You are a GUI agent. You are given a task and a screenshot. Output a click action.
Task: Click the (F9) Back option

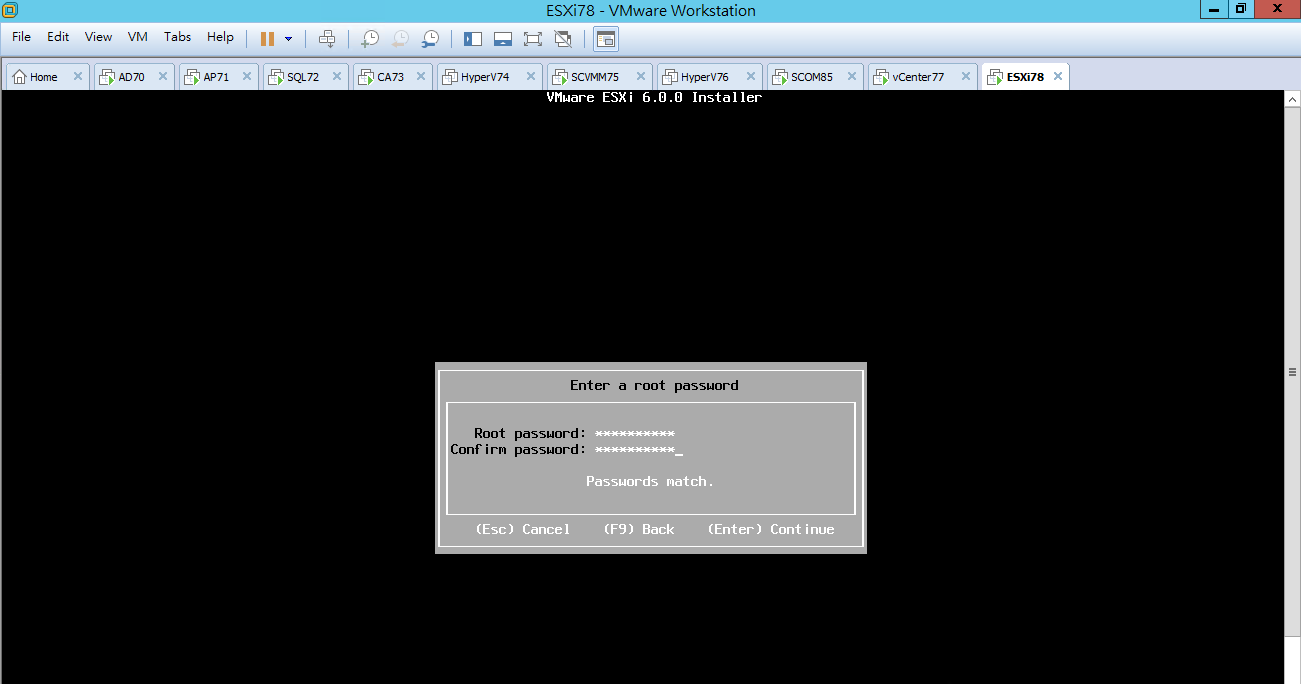point(638,529)
